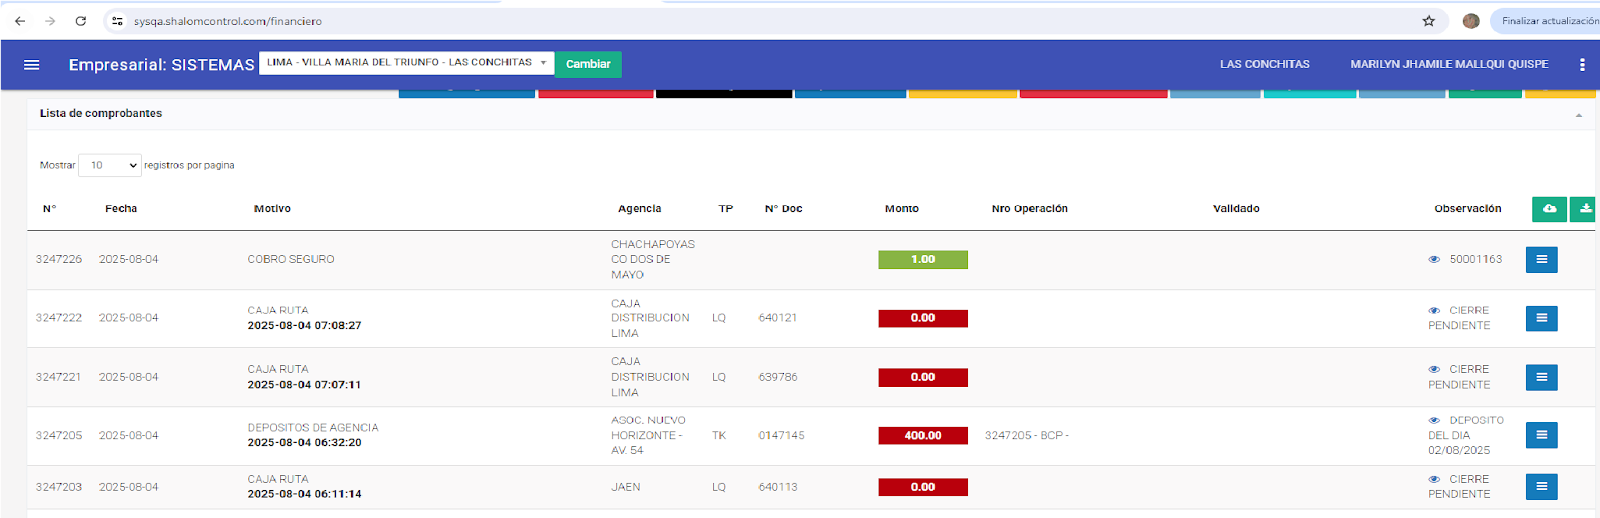Open the three-dot user options menu

click(x=1582, y=65)
